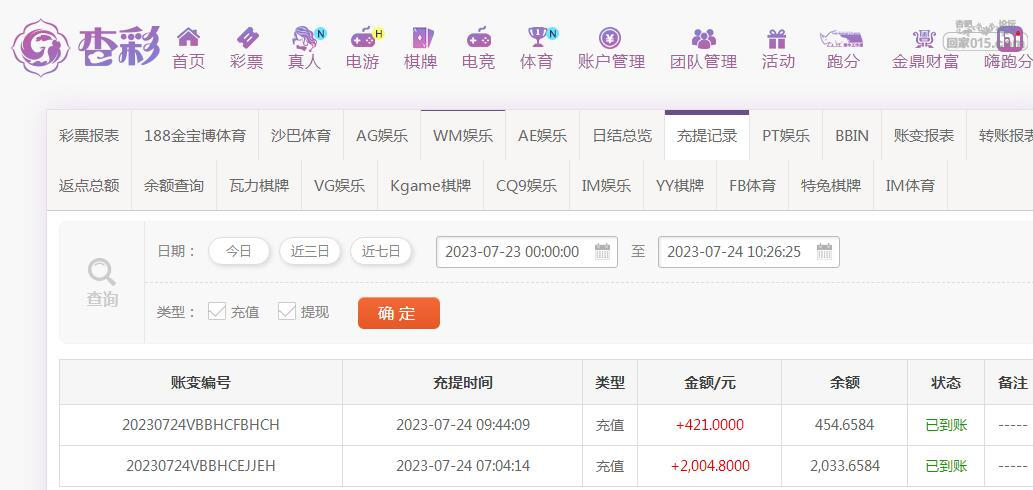1033x490 pixels.
Task: Open the 体育 trophy icon
Action: (538, 38)
